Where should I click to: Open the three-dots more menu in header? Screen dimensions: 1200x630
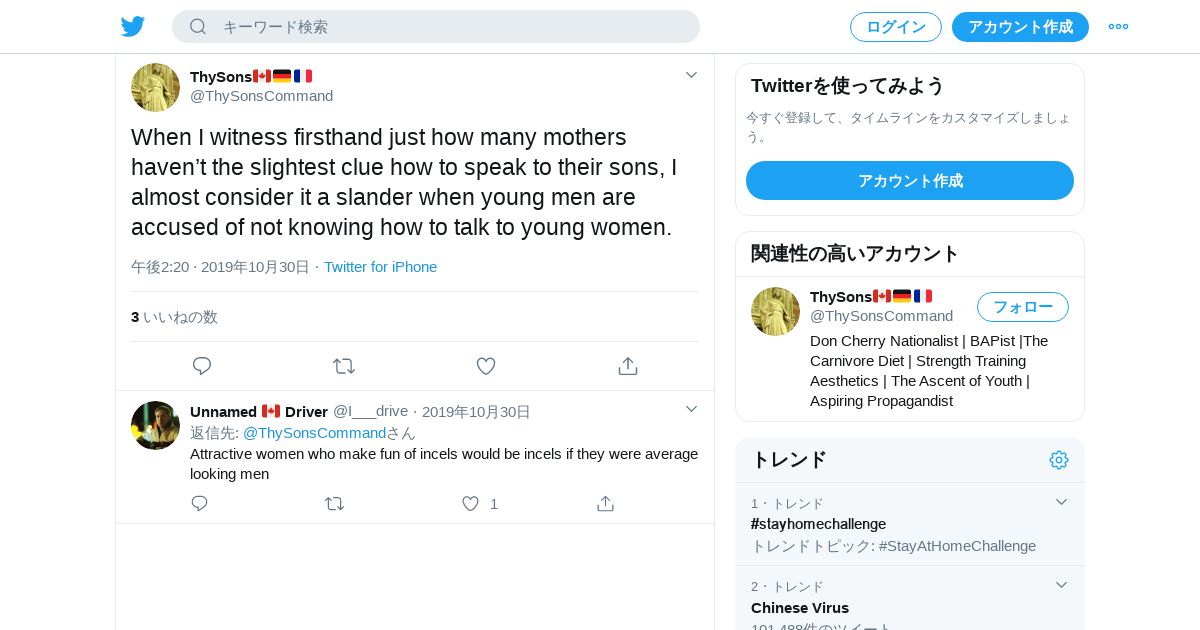1118,27
